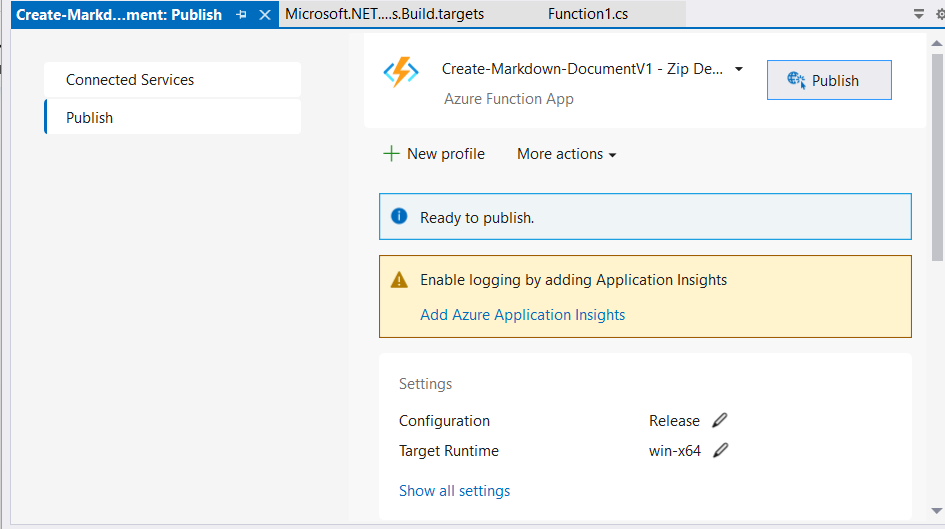Open the Function1.cs tab
This screenshot has height=529, width=945.
(x=588, y=14)
